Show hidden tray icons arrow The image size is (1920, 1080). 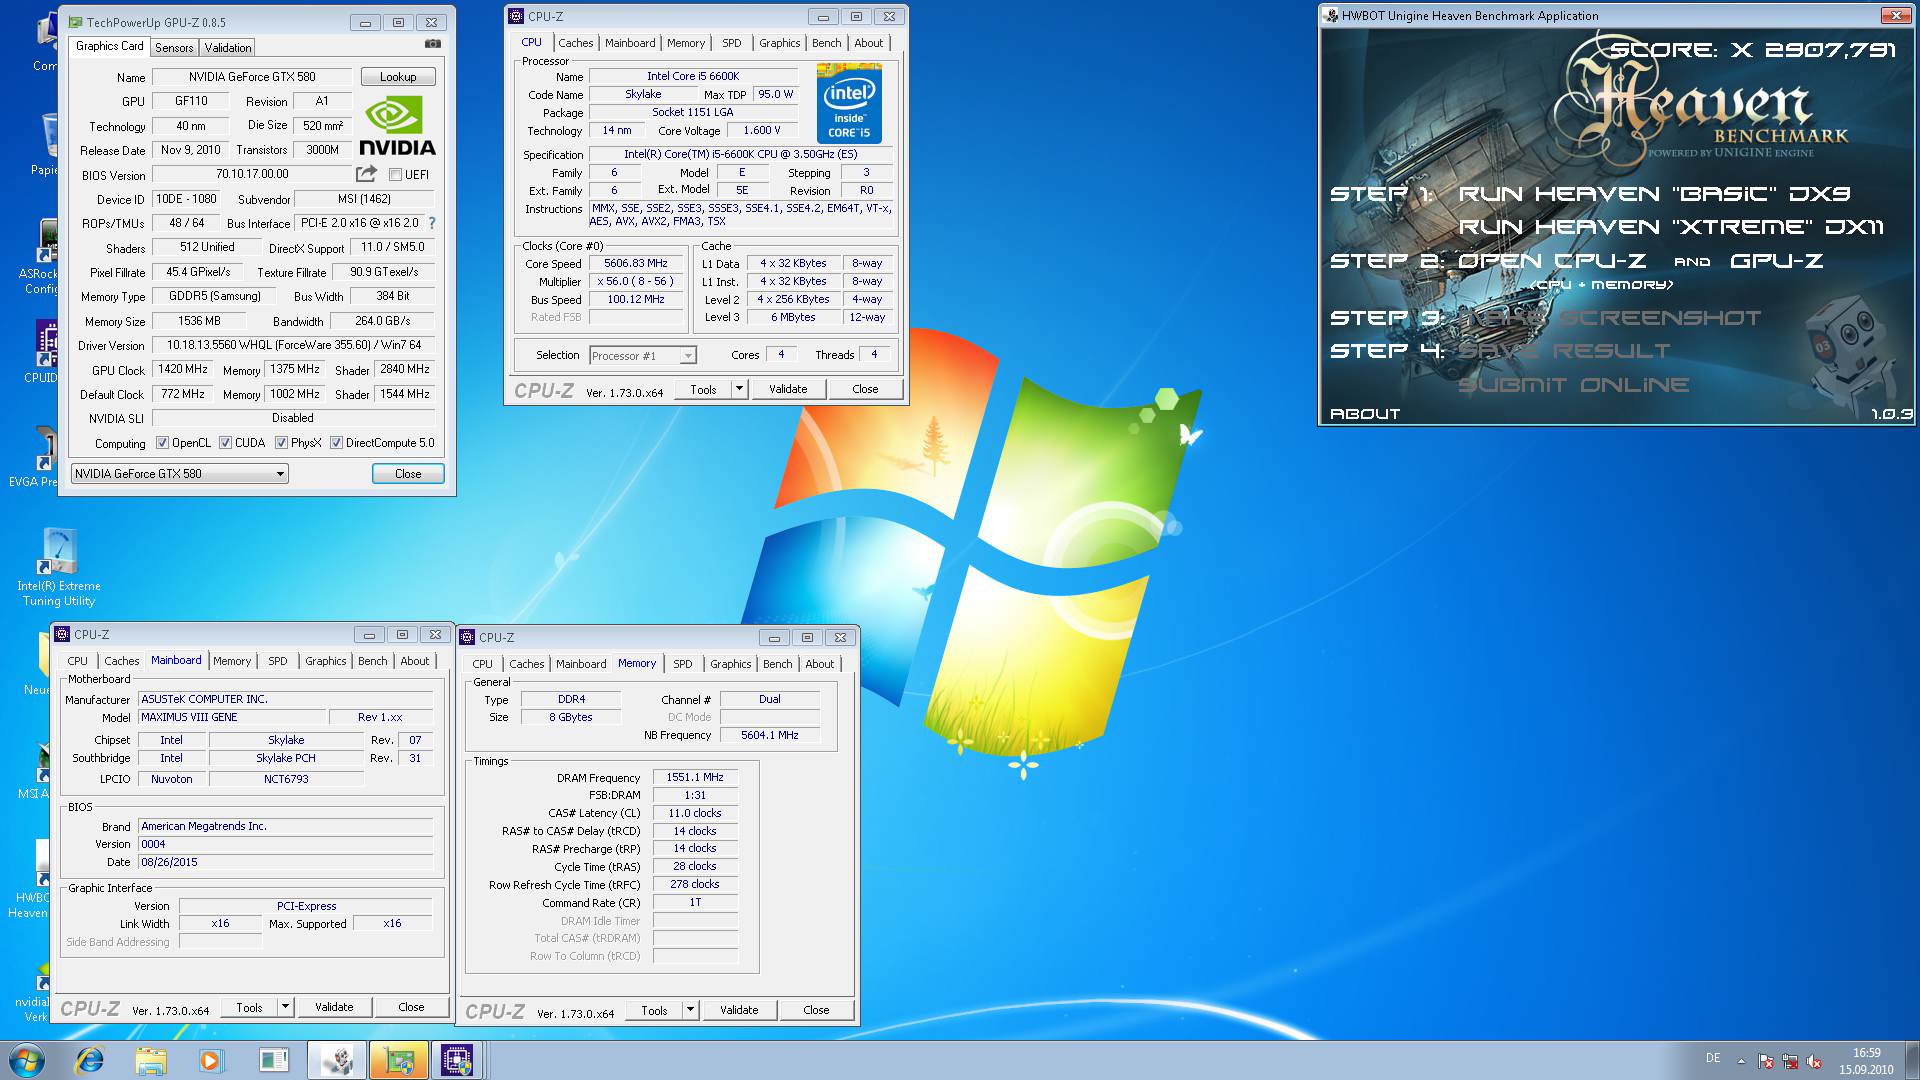coord(1741,1061)
